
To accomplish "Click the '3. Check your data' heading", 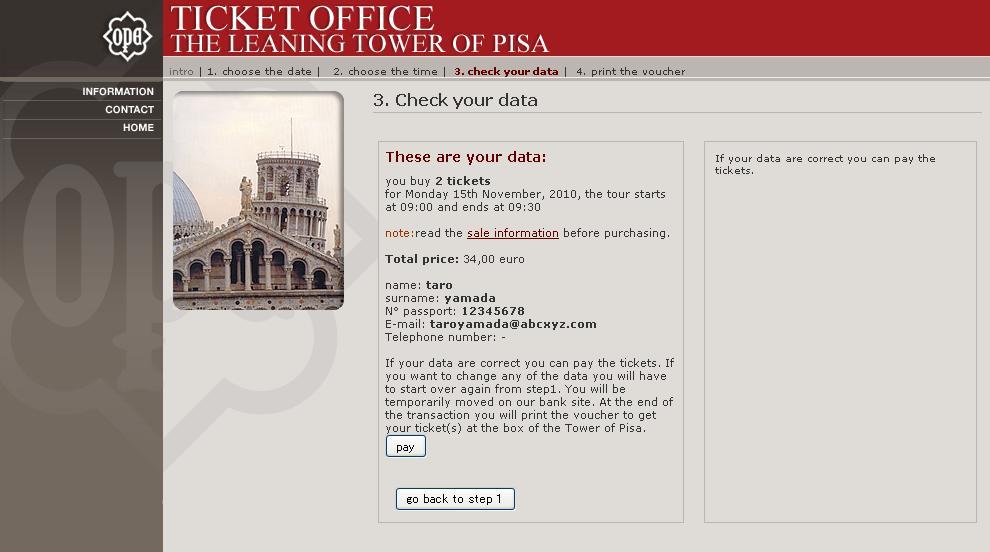I will 455,100.
